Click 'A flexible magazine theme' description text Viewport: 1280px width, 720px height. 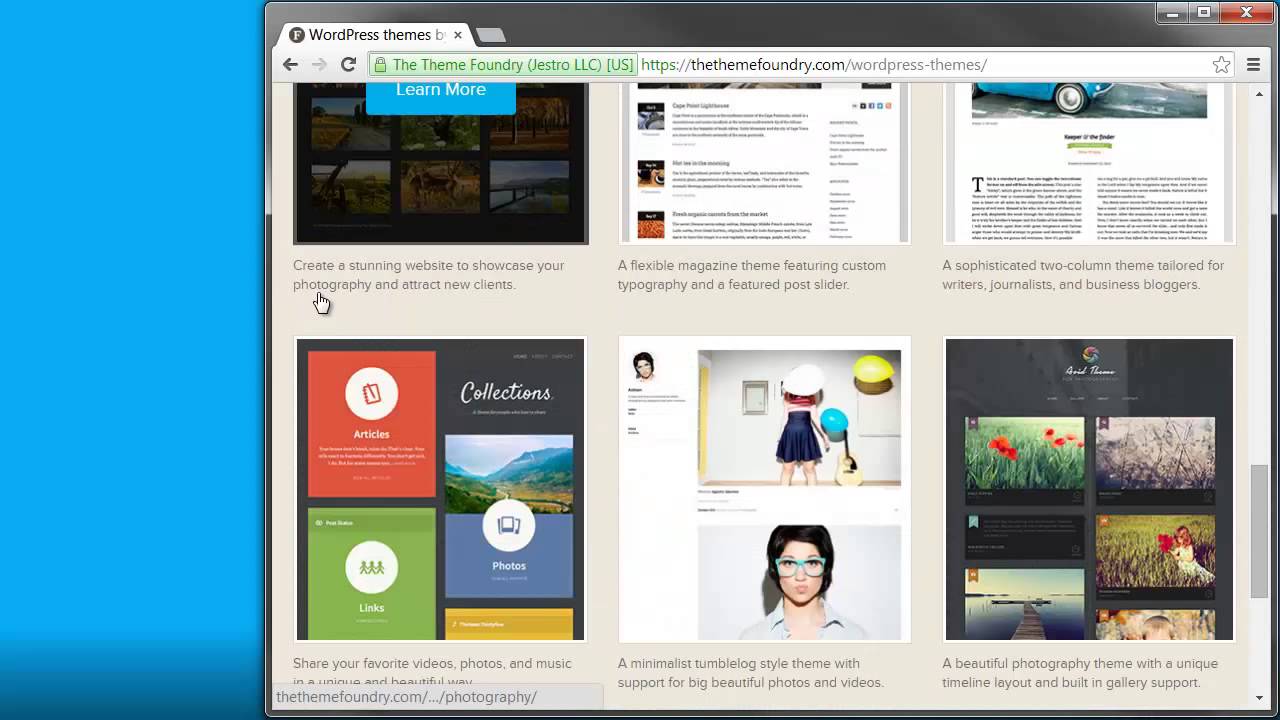(x=751, y=275)
